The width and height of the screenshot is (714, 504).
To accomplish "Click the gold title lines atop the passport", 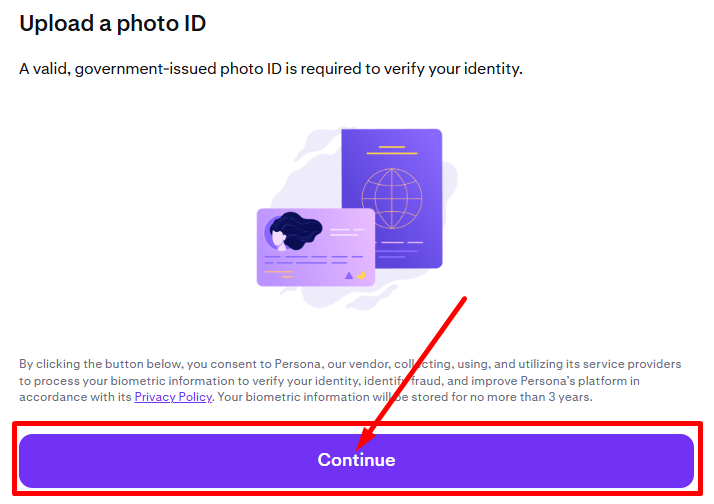I will click(392, 152).
